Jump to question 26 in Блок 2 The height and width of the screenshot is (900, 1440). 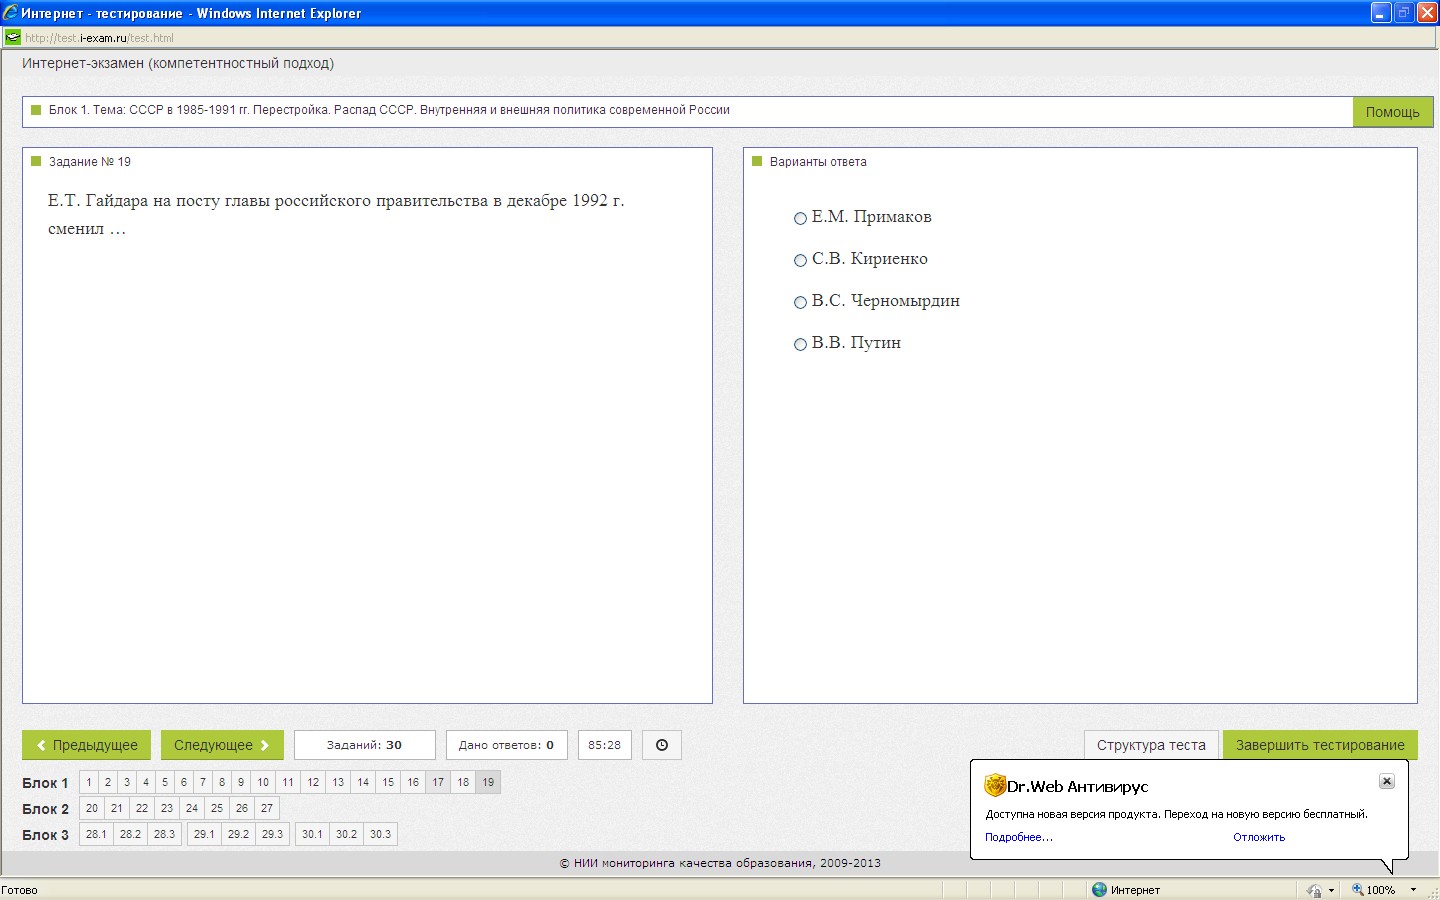[x=242, y=808]
